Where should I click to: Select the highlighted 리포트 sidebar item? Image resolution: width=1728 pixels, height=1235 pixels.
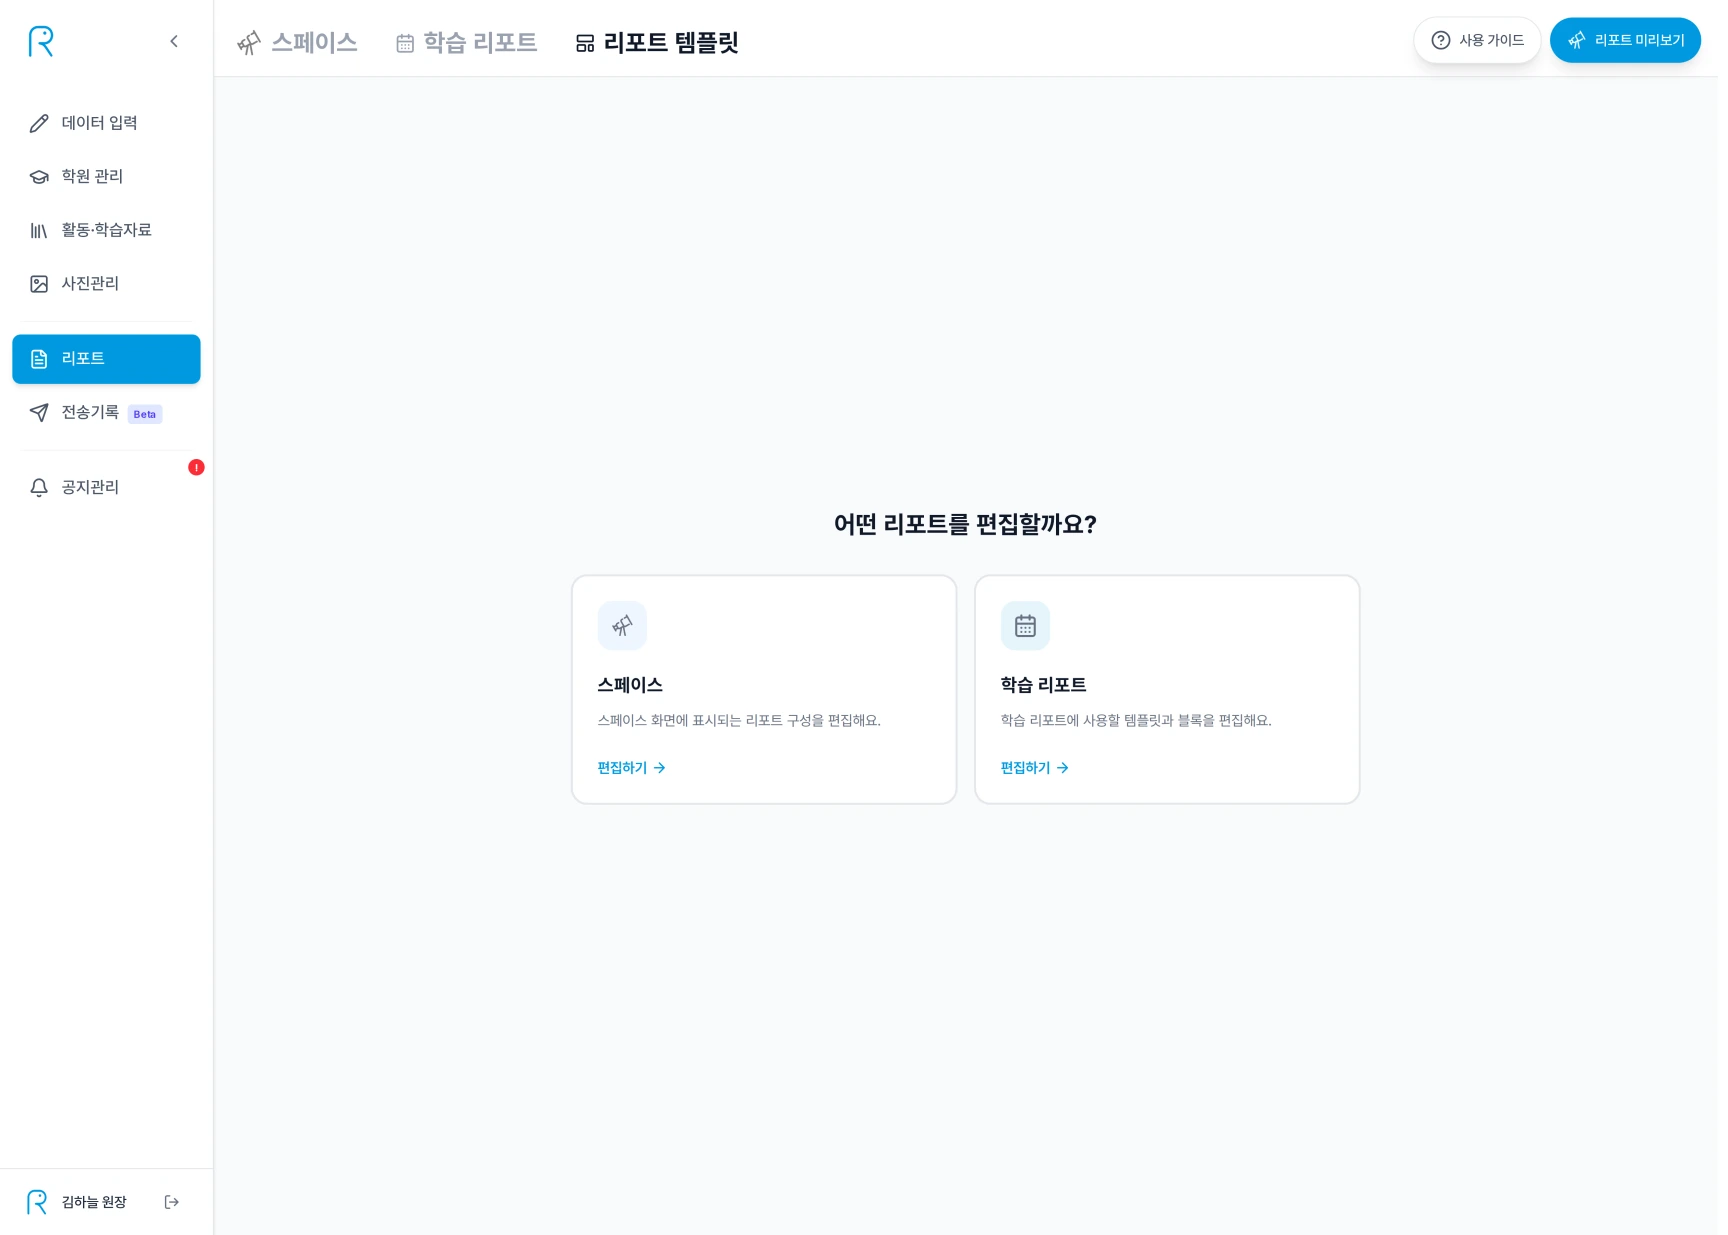pos(106,359)
